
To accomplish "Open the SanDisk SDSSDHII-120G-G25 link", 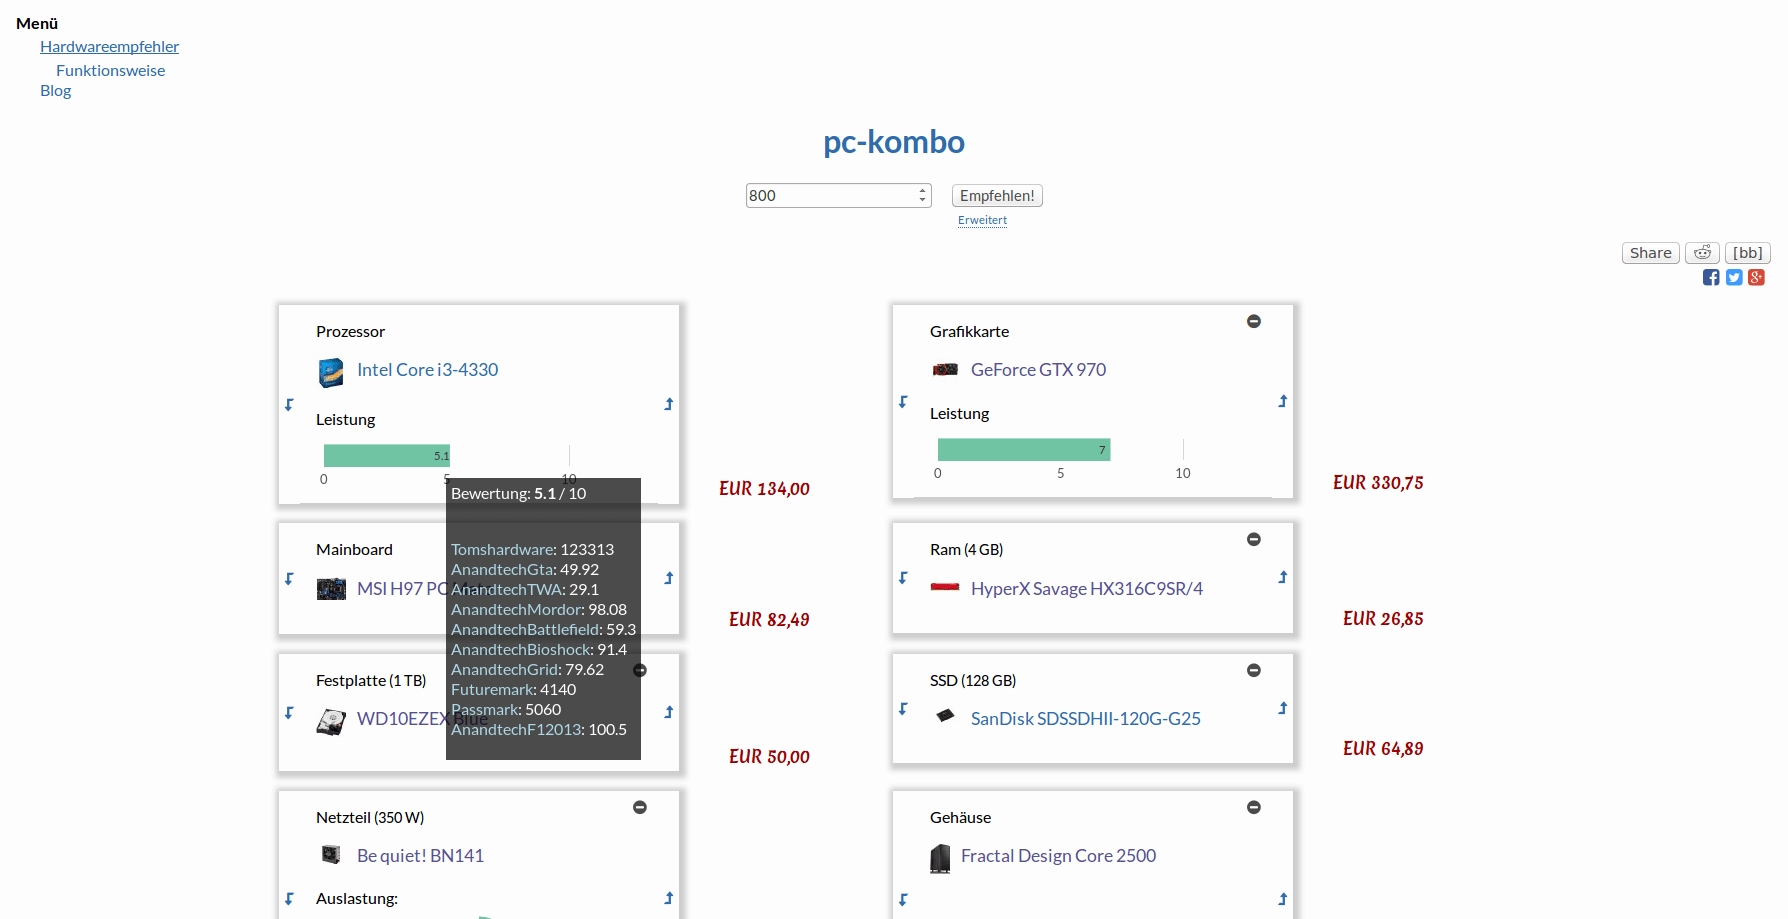I will pyautogui.click(x=1086, y=719).
